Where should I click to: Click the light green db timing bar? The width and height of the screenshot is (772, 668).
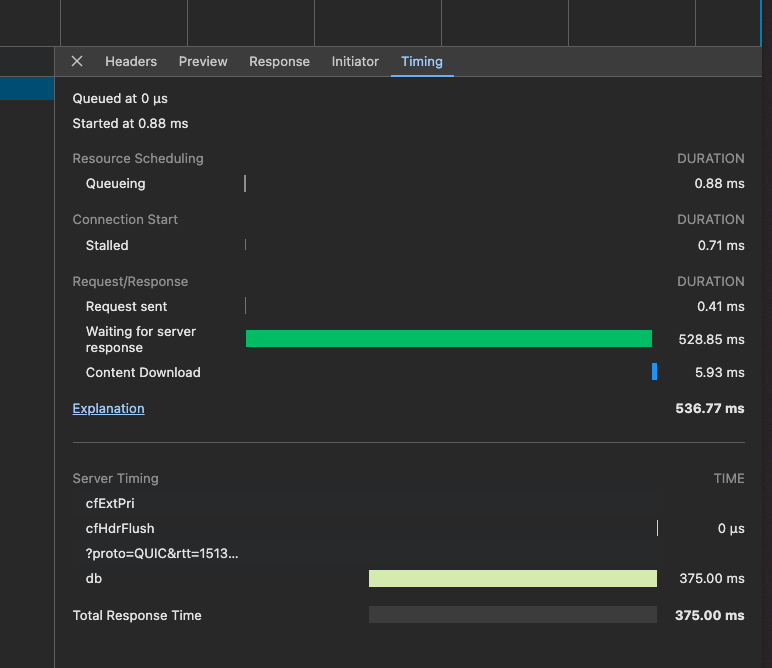click(512, 578)
